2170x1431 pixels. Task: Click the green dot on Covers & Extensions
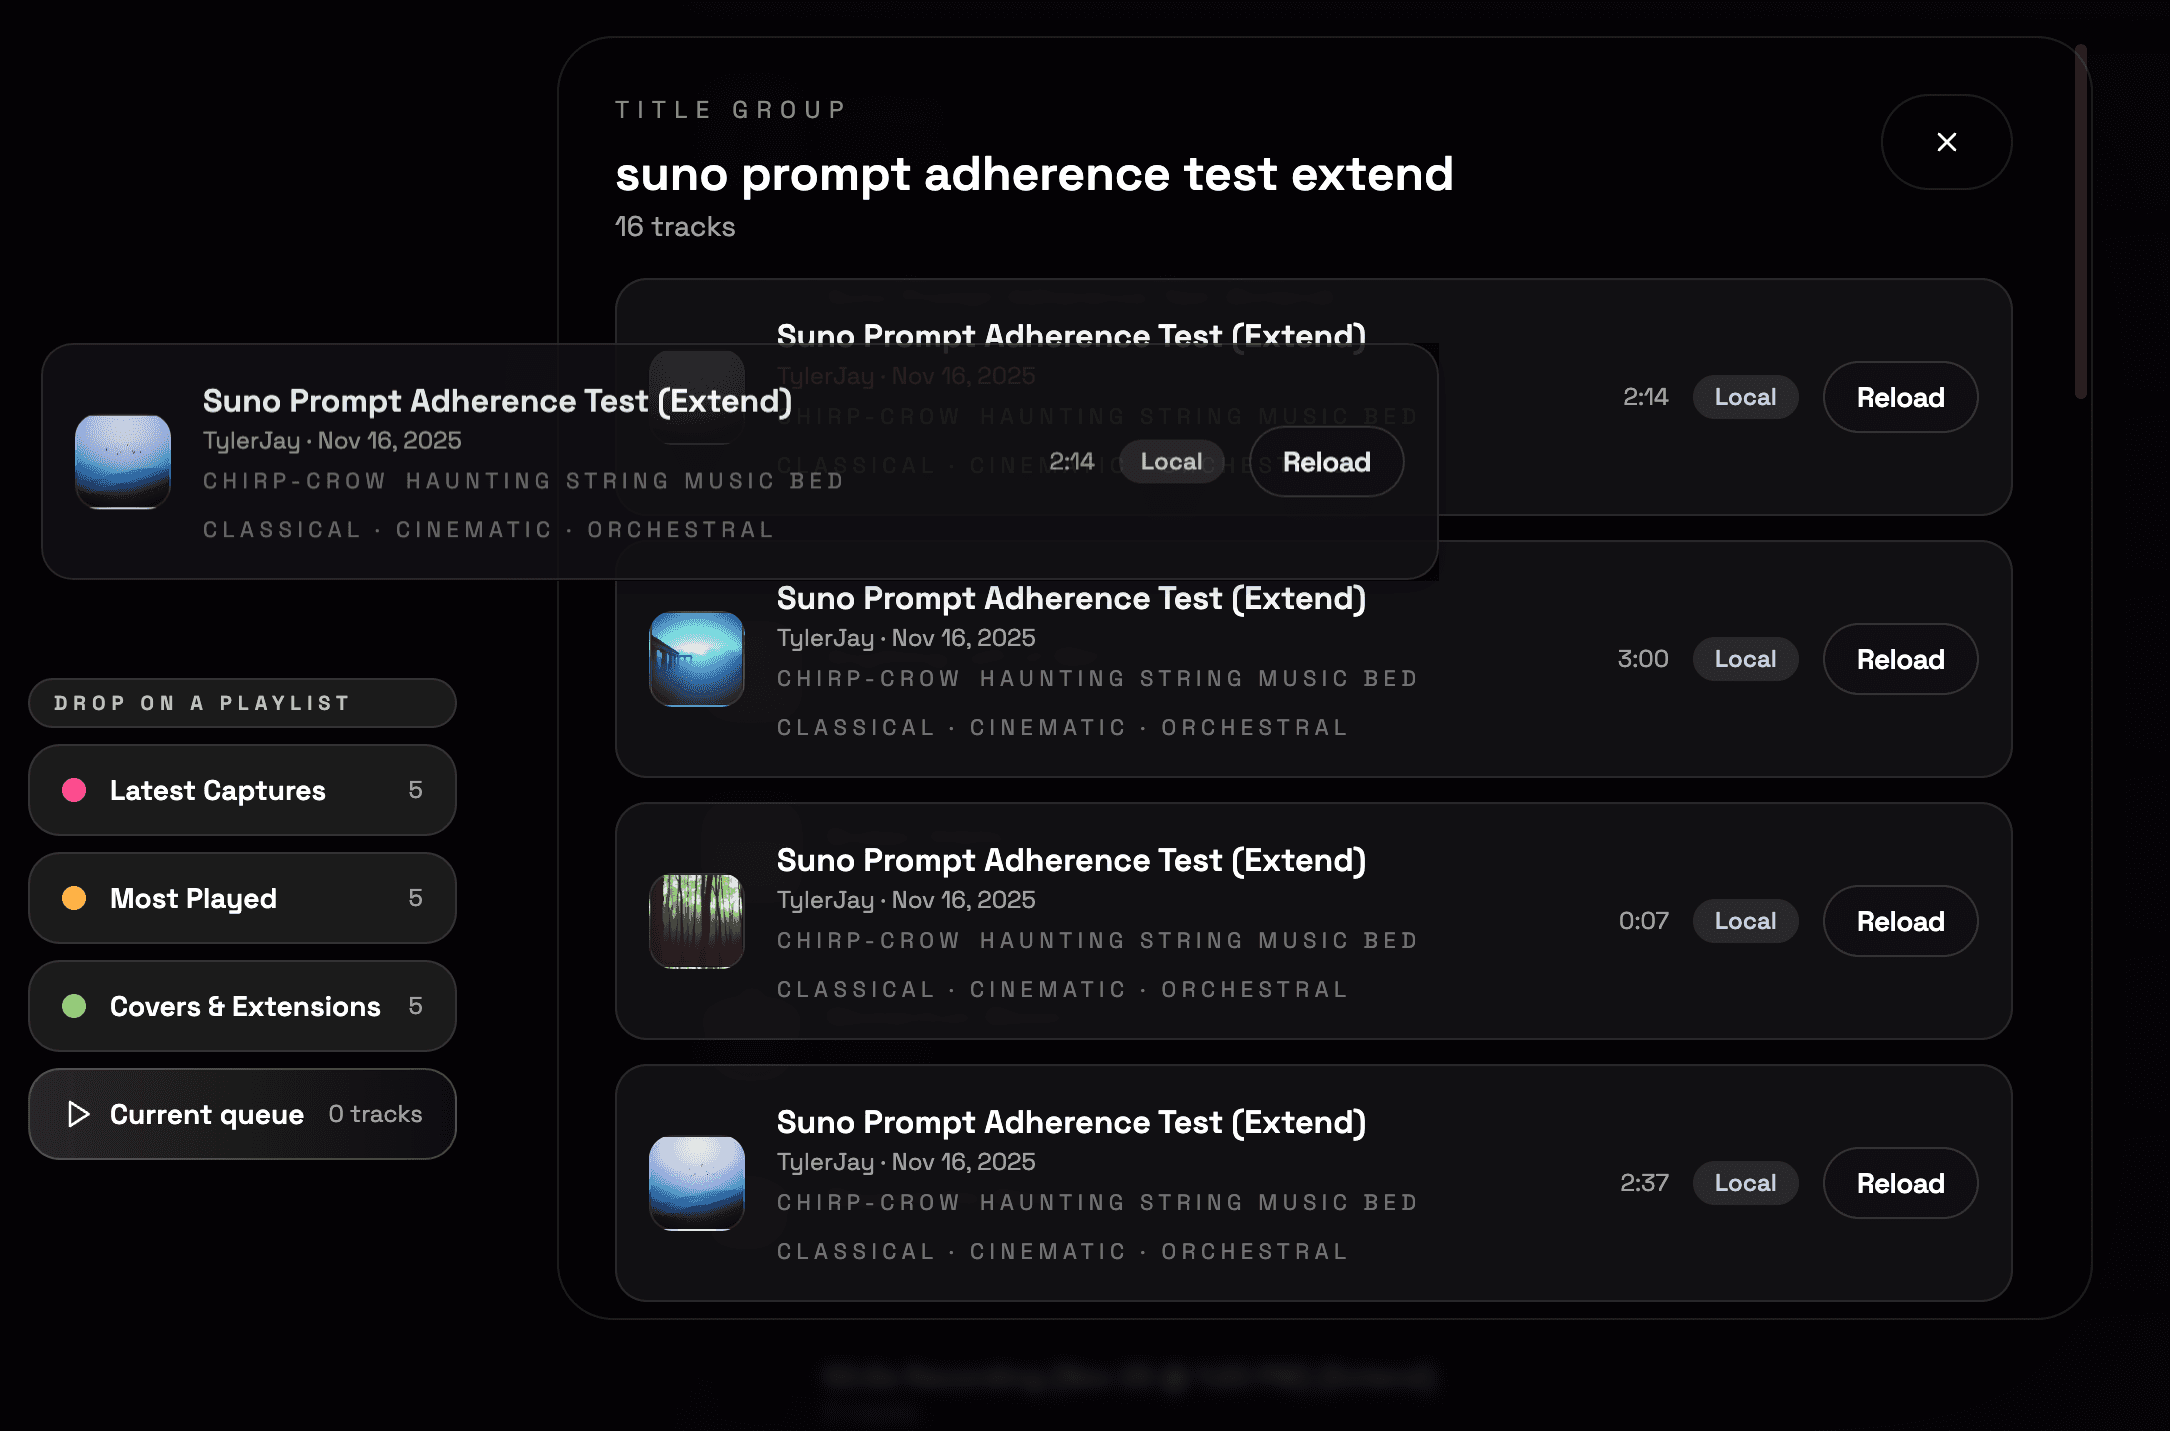tap(73, 1006)
